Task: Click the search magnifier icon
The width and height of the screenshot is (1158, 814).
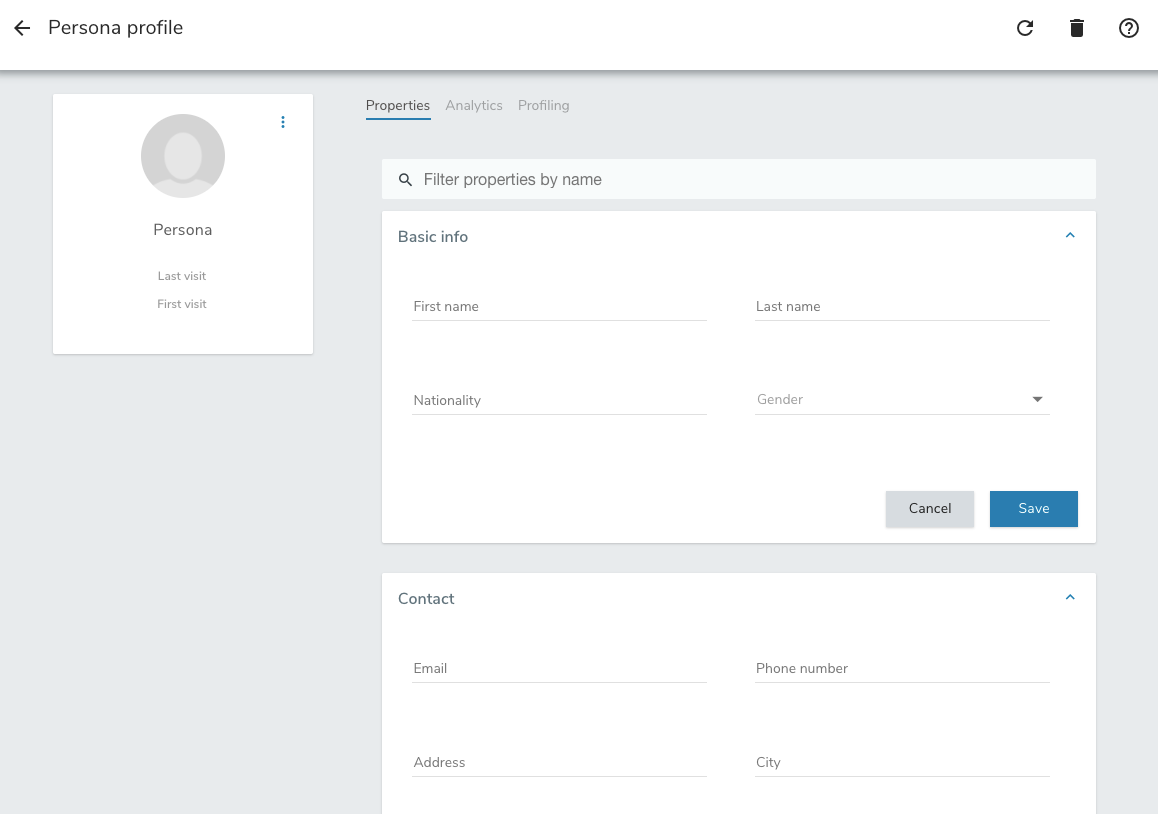Action: click(405, 180)
